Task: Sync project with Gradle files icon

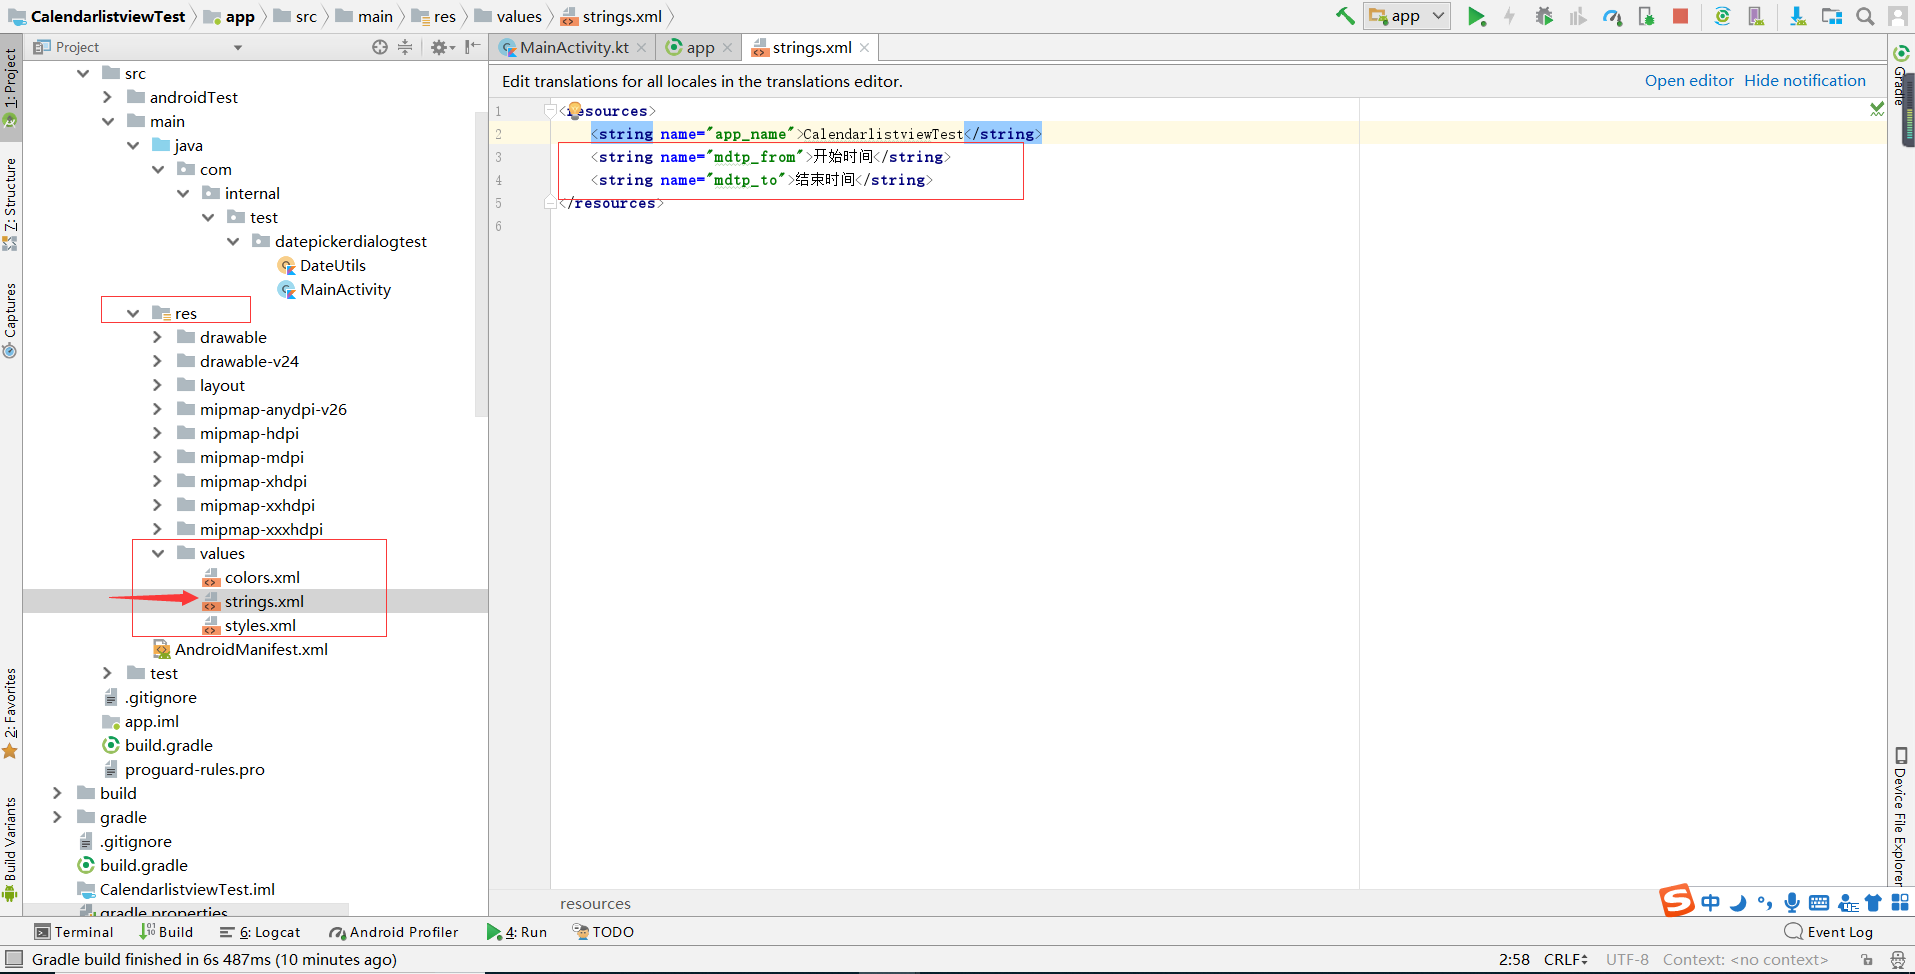Action: [x=1722, y=16]
